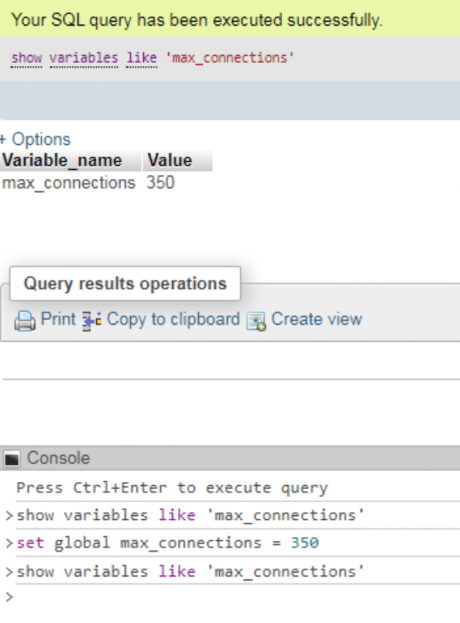The width and height of the screenshot is (460, 623).
Task: Toggle the Console panel title bar
Action: pyautogui.click(x=230, y=459)
